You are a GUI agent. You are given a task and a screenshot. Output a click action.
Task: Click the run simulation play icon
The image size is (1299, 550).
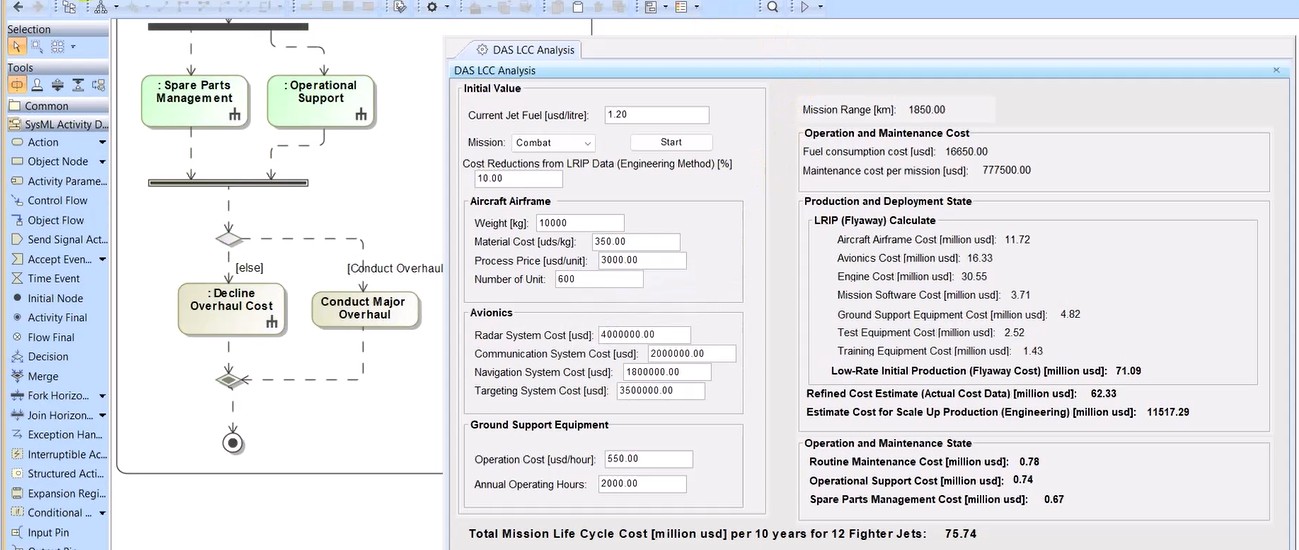pos(804,7)
